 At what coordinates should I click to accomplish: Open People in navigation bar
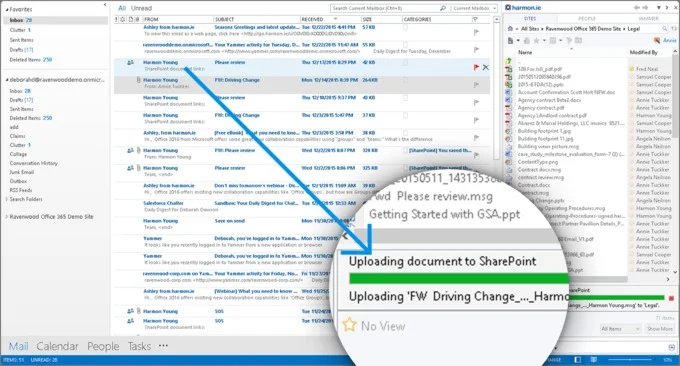pos(103,346)
